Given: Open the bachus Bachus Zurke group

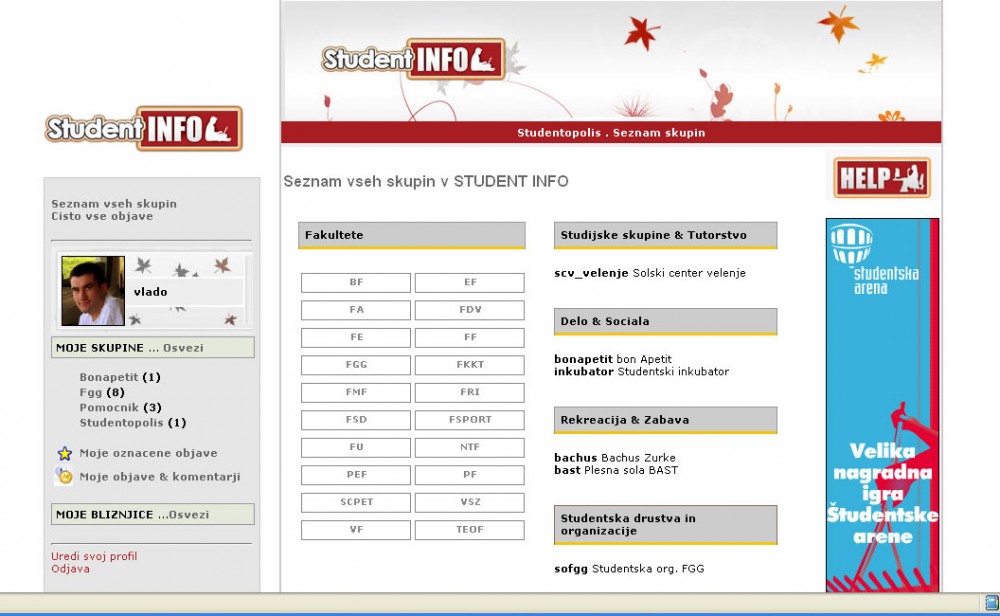Looking at the screenshot, I should pos(575,458).
